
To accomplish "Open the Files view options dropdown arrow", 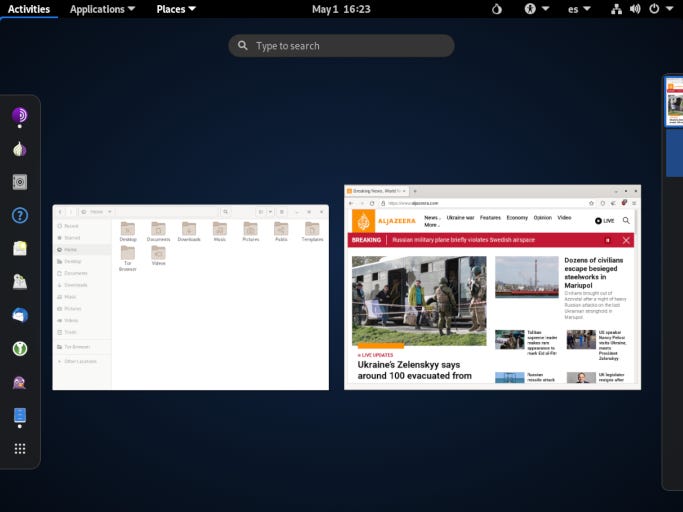I will (x=270, y=212).
